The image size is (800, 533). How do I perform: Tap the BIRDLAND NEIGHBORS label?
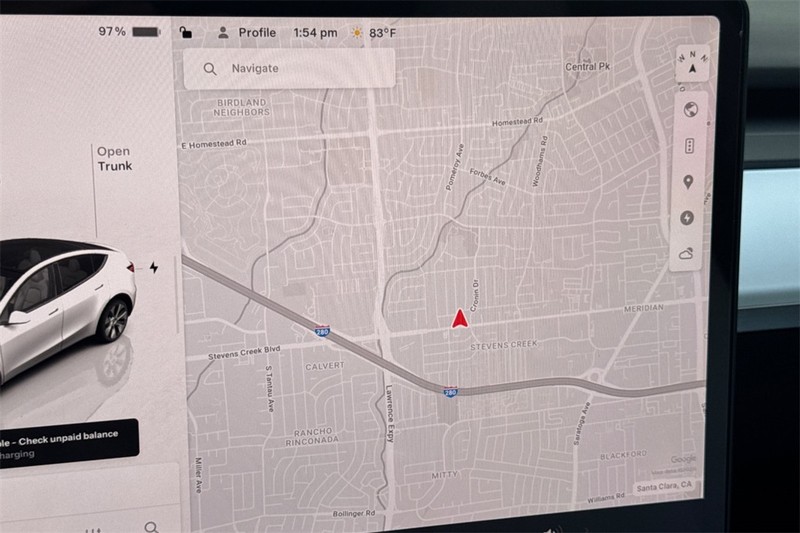coord(241,107)
